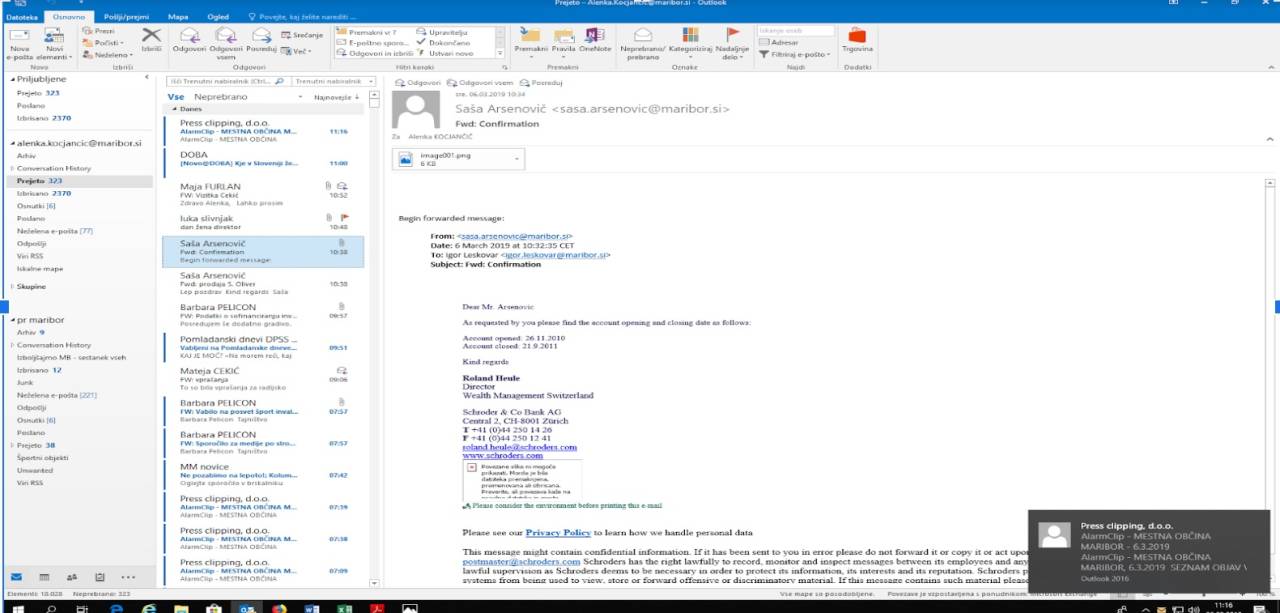Viewport: 1280px width, 613px height.
Task: Toggle the red flag on luka slivnjak message
Action: coord(345,215)
